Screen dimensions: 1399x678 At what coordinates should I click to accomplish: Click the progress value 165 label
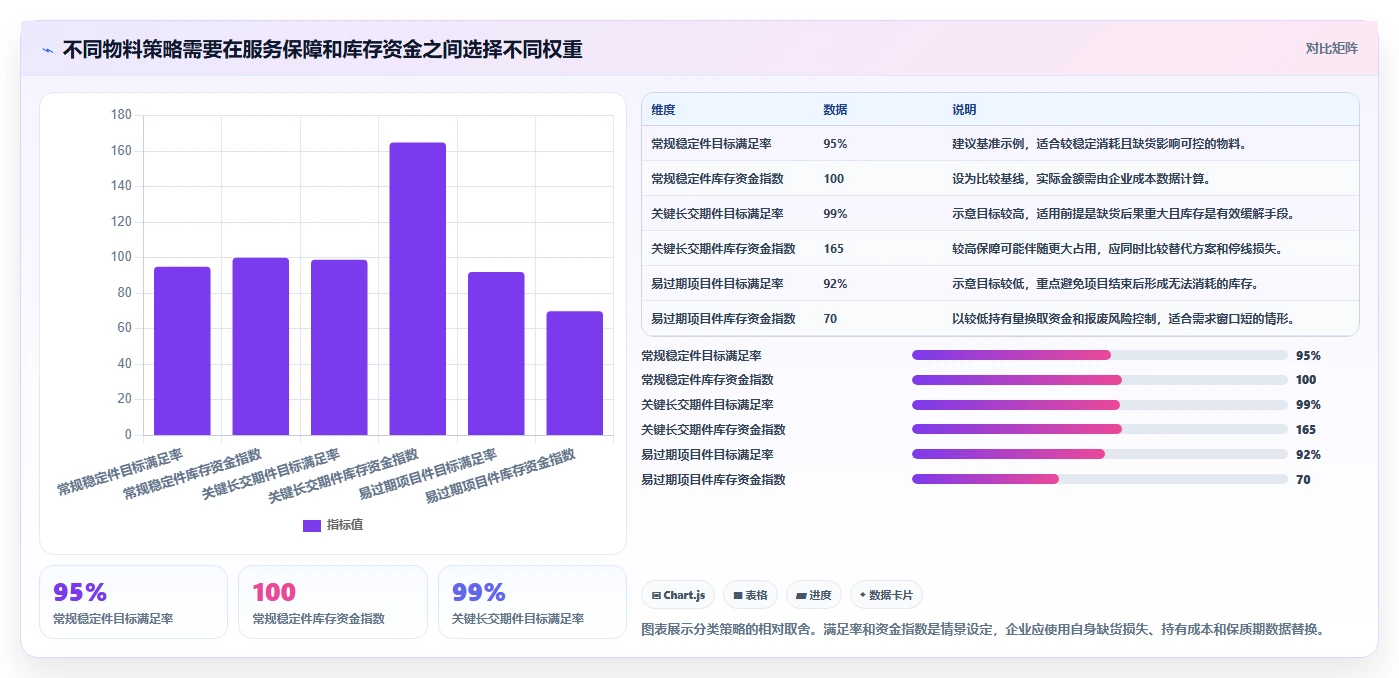1306,430
